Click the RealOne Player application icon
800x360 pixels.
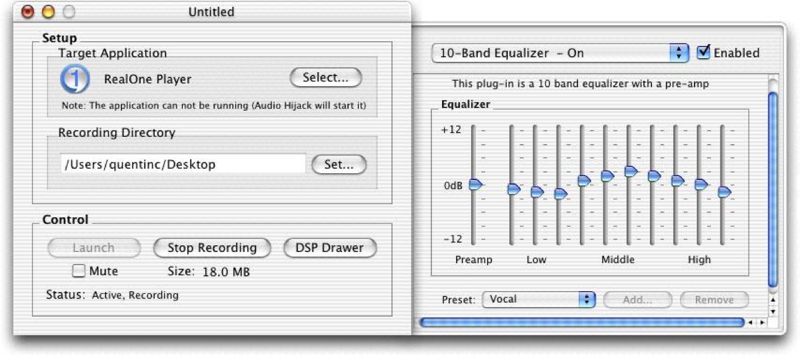(75, 80)
